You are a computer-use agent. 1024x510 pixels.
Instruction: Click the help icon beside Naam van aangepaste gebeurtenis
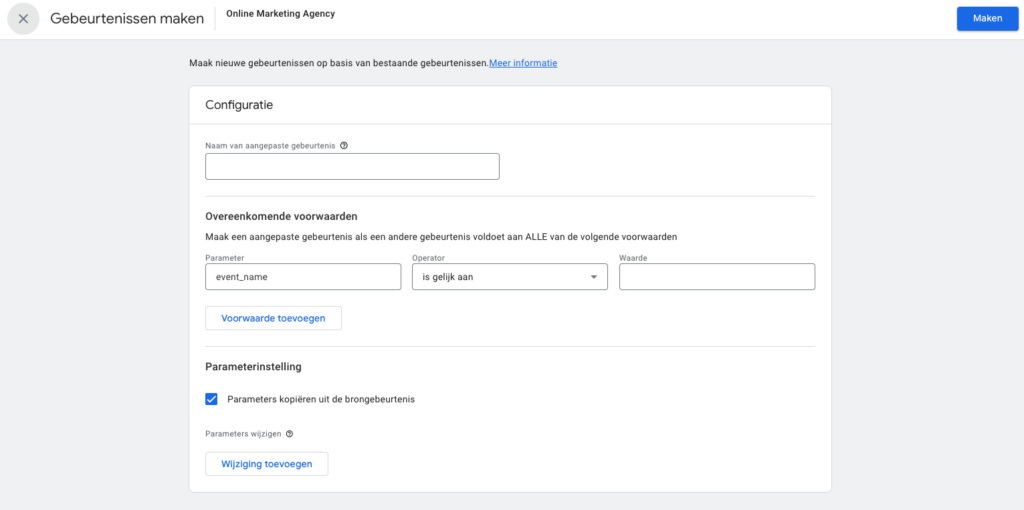click(x=344, y=146)
